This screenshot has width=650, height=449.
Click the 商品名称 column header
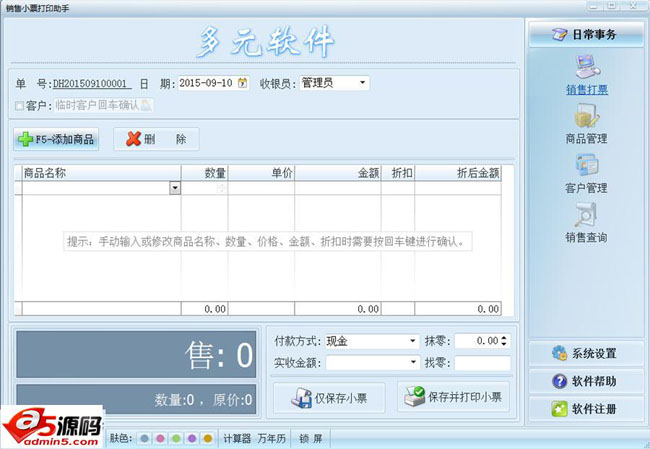[102, 173]
